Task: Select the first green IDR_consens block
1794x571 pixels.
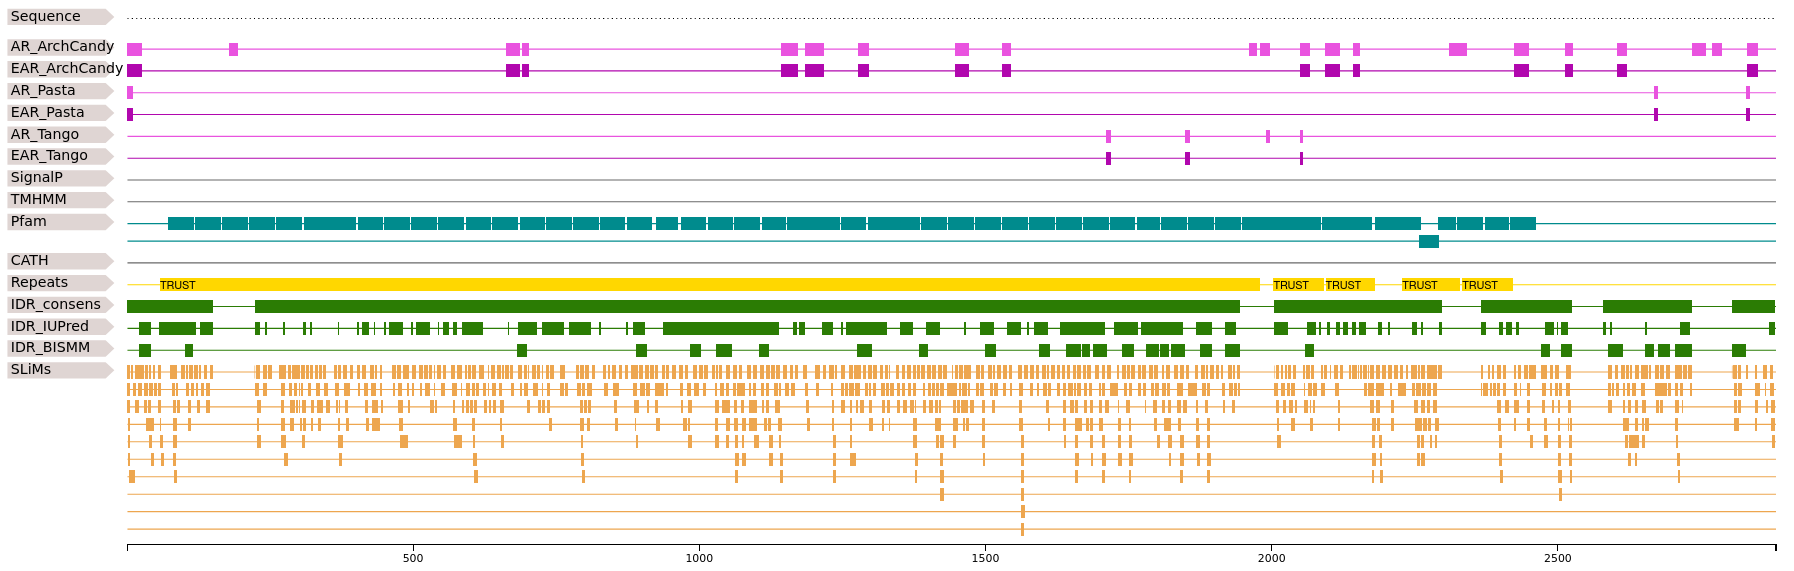Action: [170, 306]
